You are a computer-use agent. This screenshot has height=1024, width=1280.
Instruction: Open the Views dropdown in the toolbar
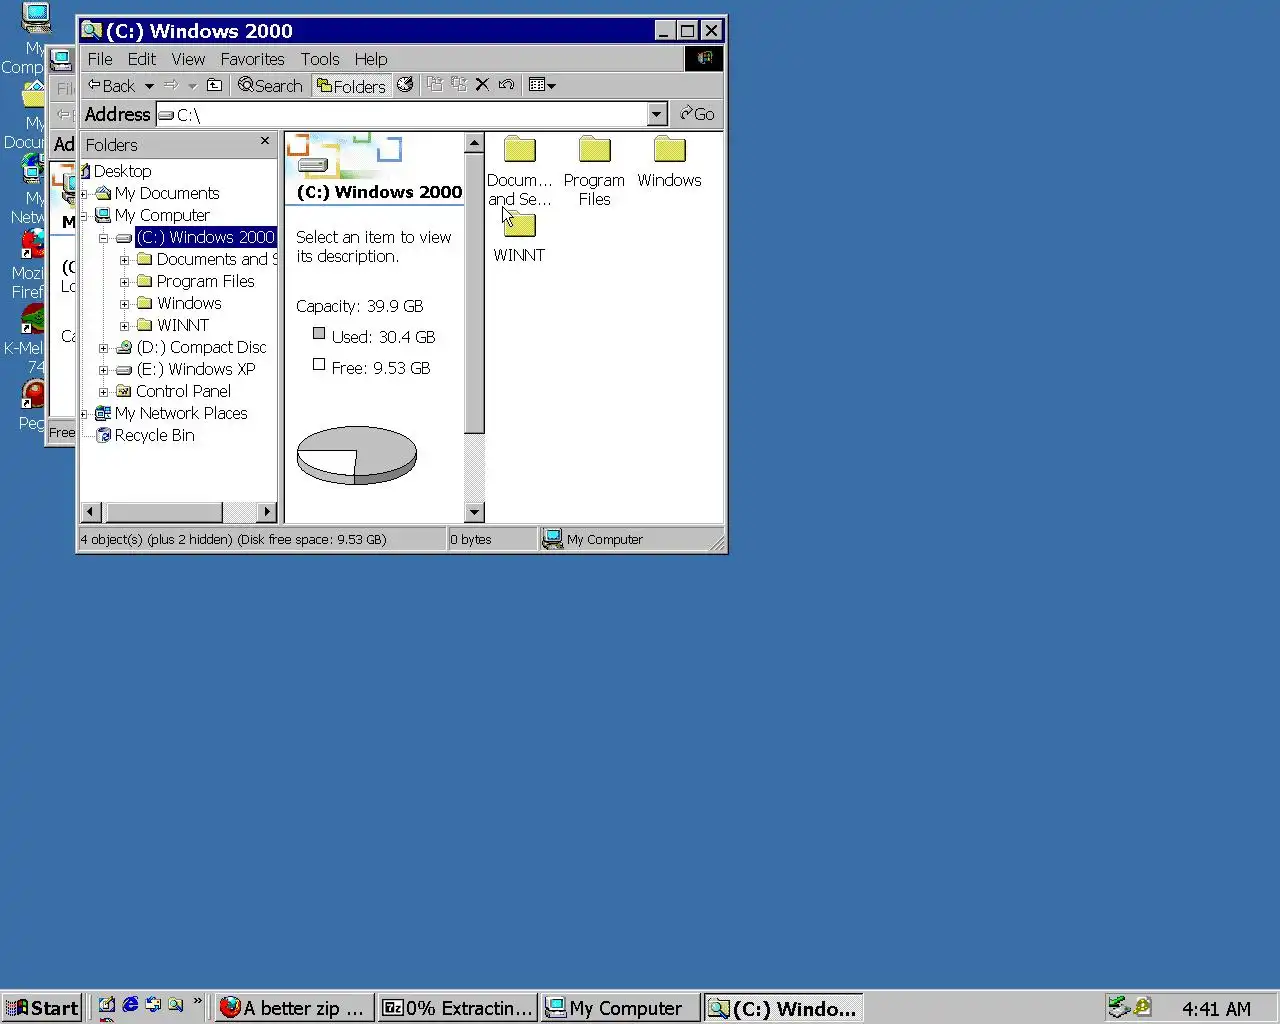[541, 85]
